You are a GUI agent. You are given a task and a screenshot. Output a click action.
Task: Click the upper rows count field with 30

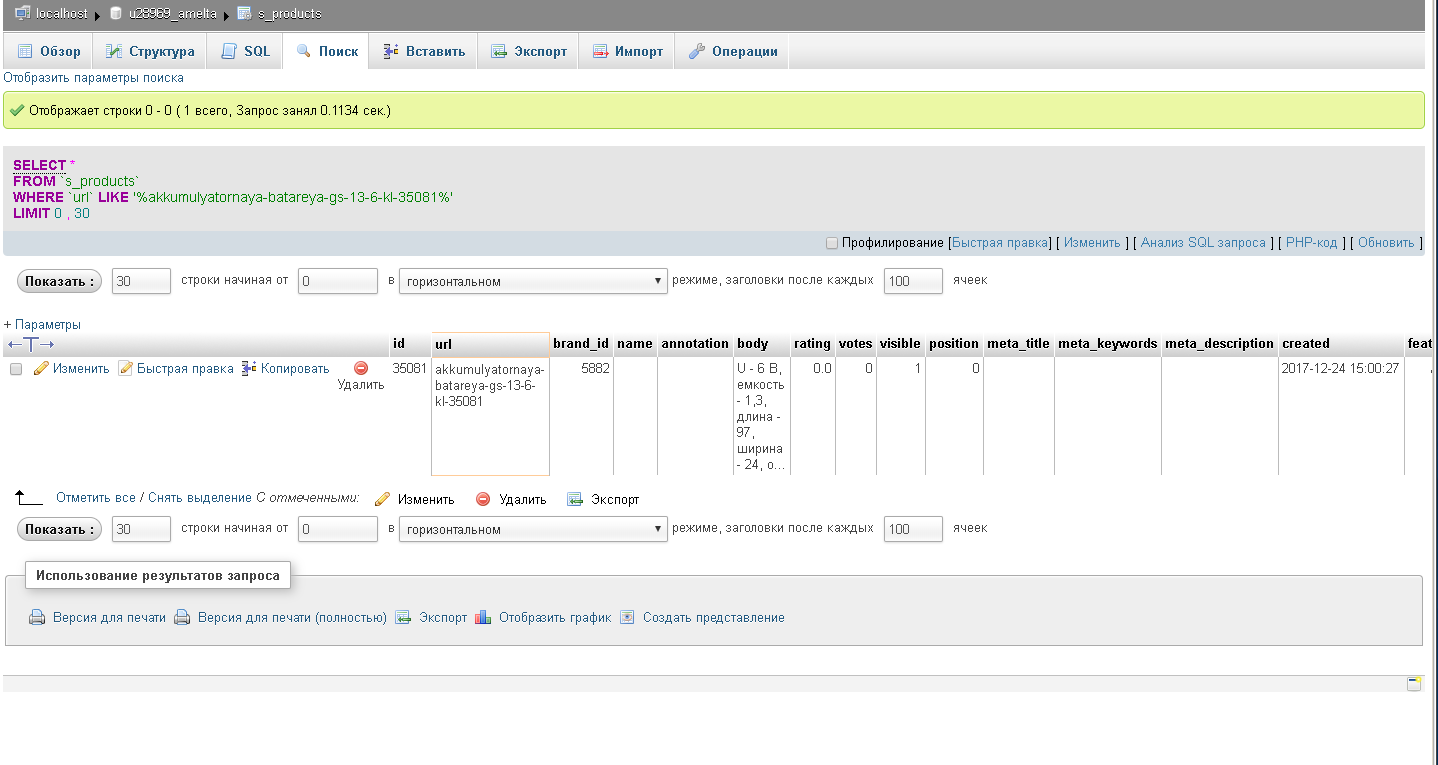[x=141, y=281]
